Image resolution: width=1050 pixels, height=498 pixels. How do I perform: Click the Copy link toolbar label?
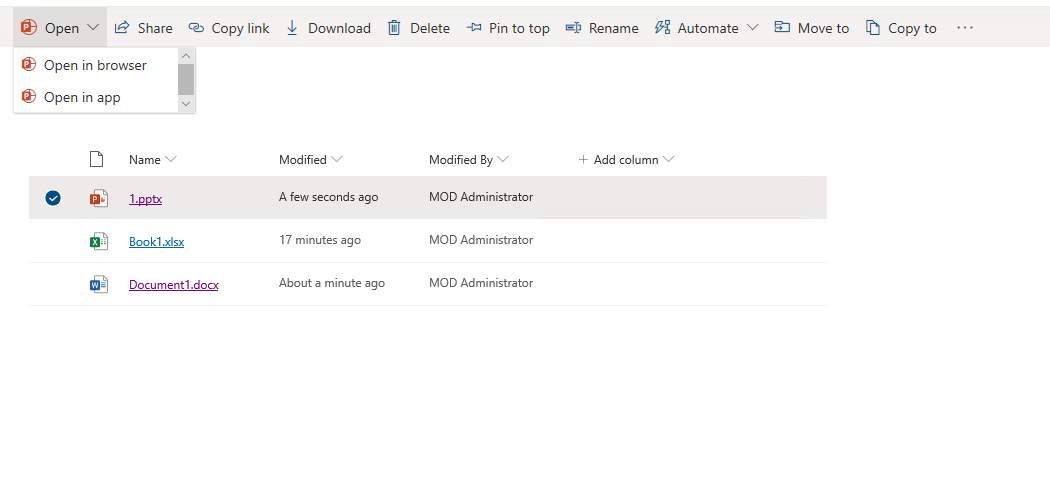[240, 28]
